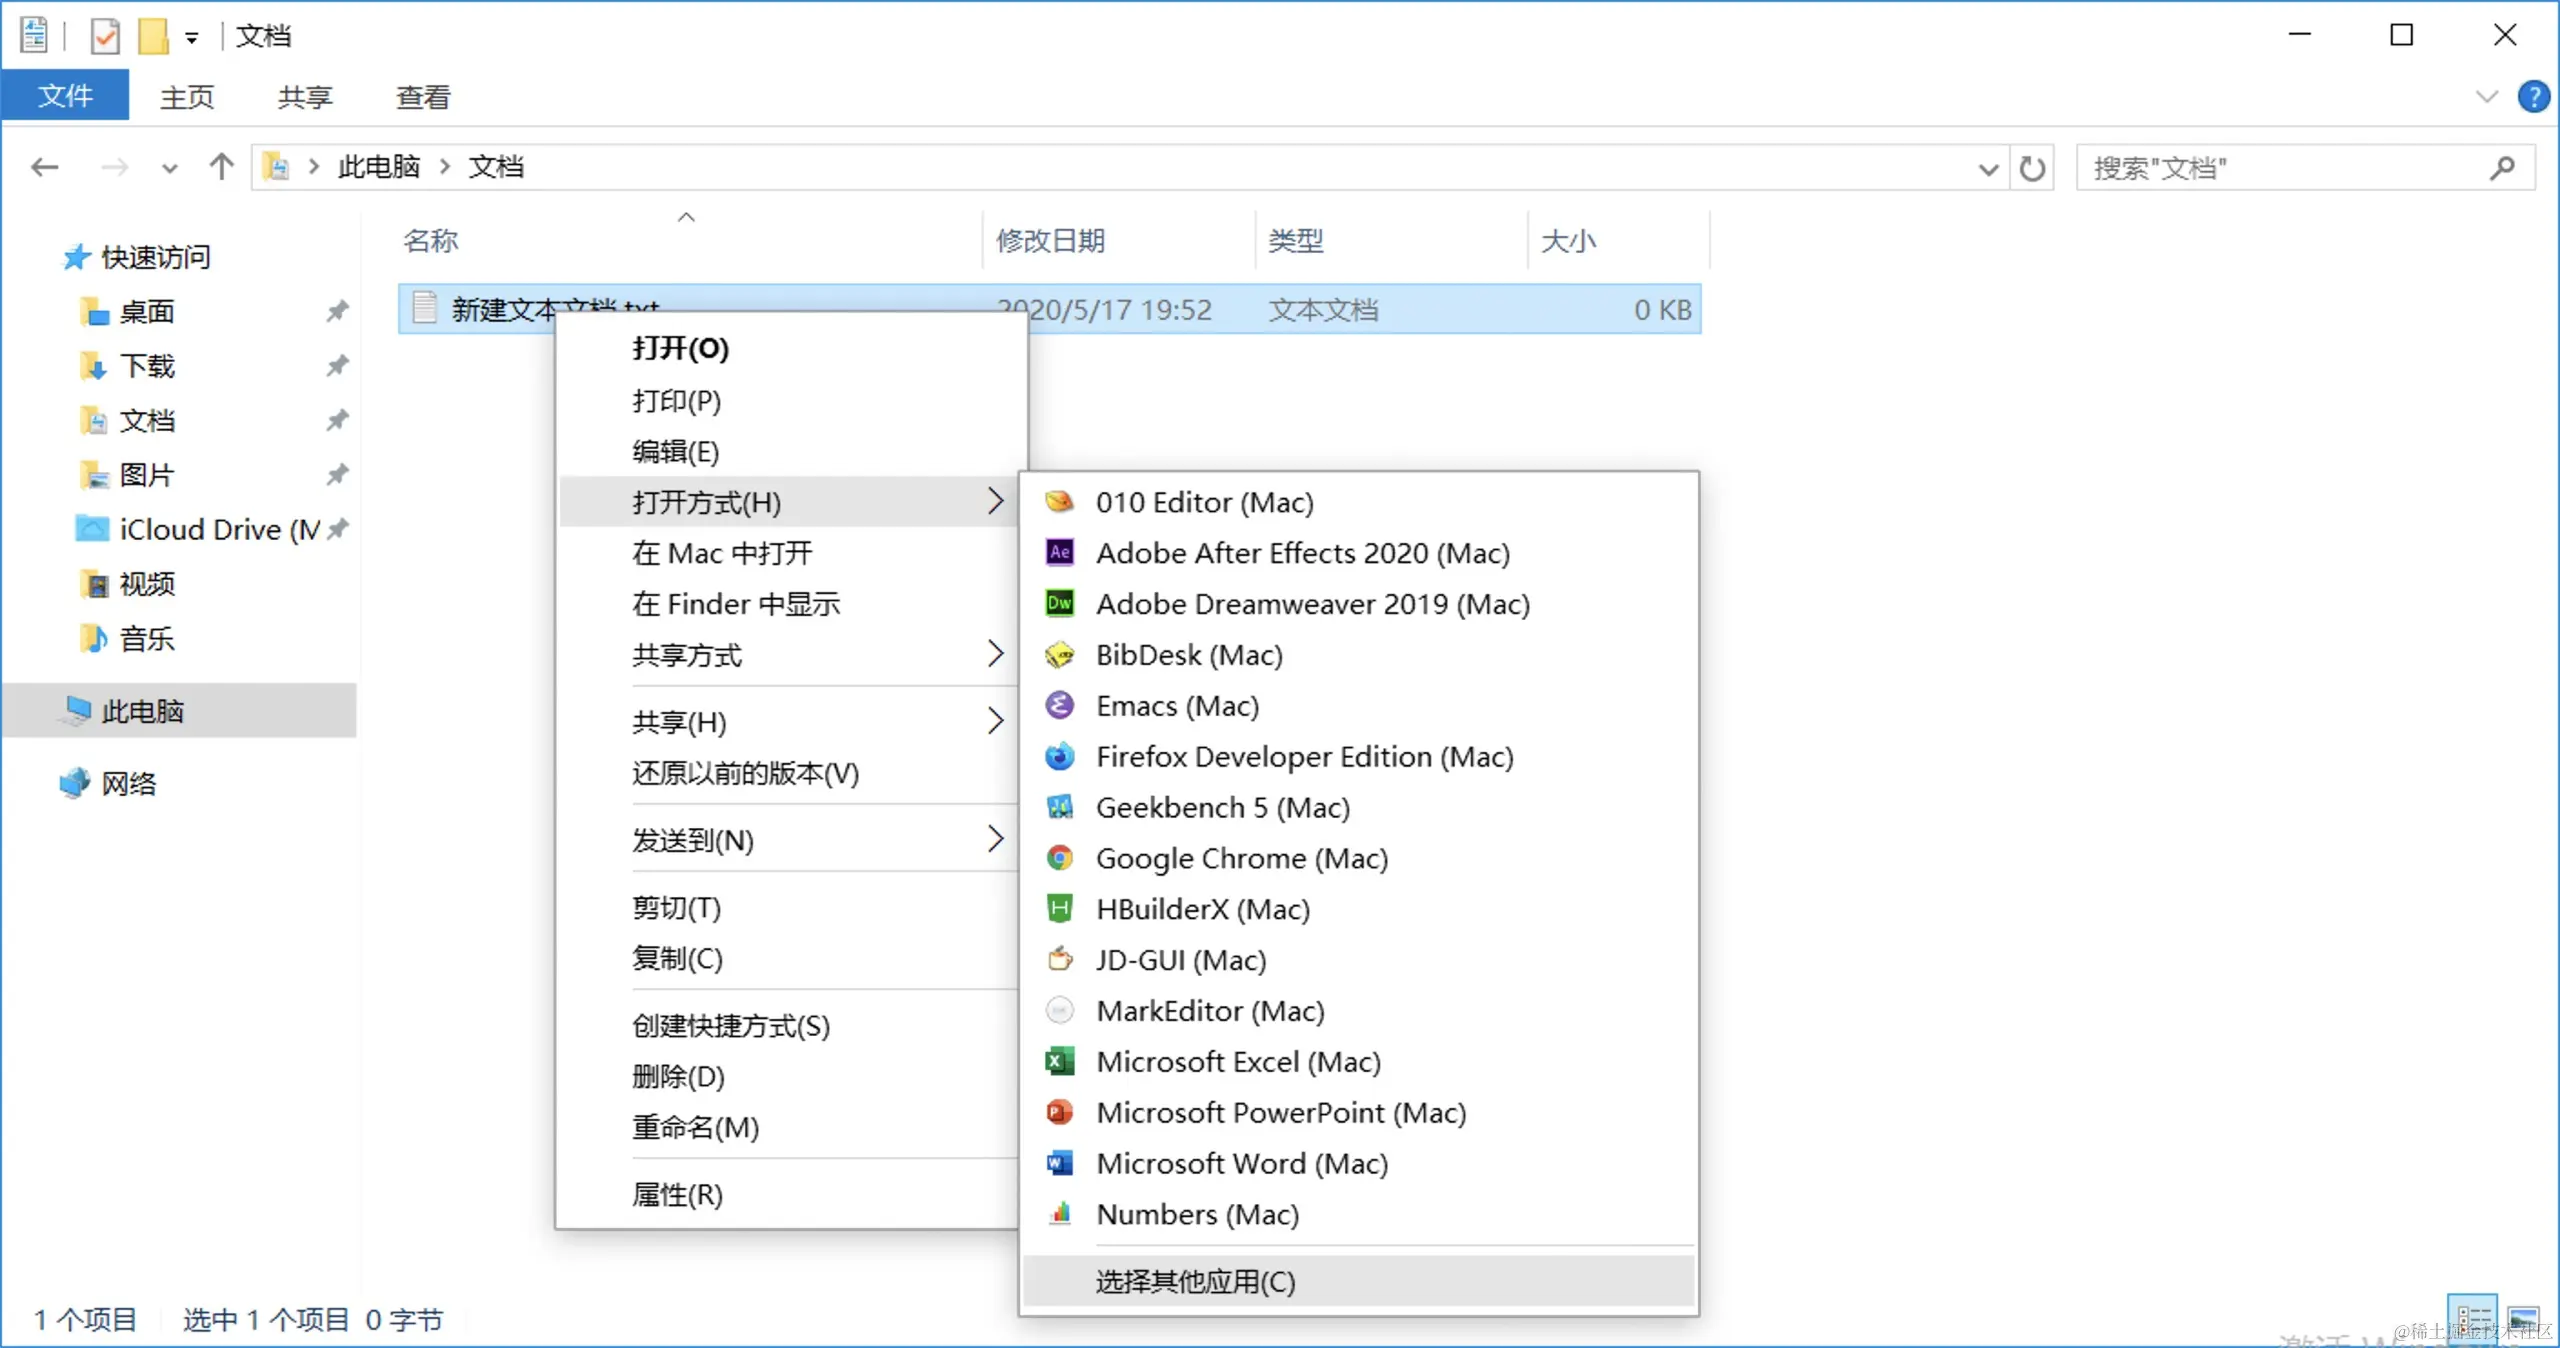Pick Google Chrome from open-with list

[x=1240, y=858]
